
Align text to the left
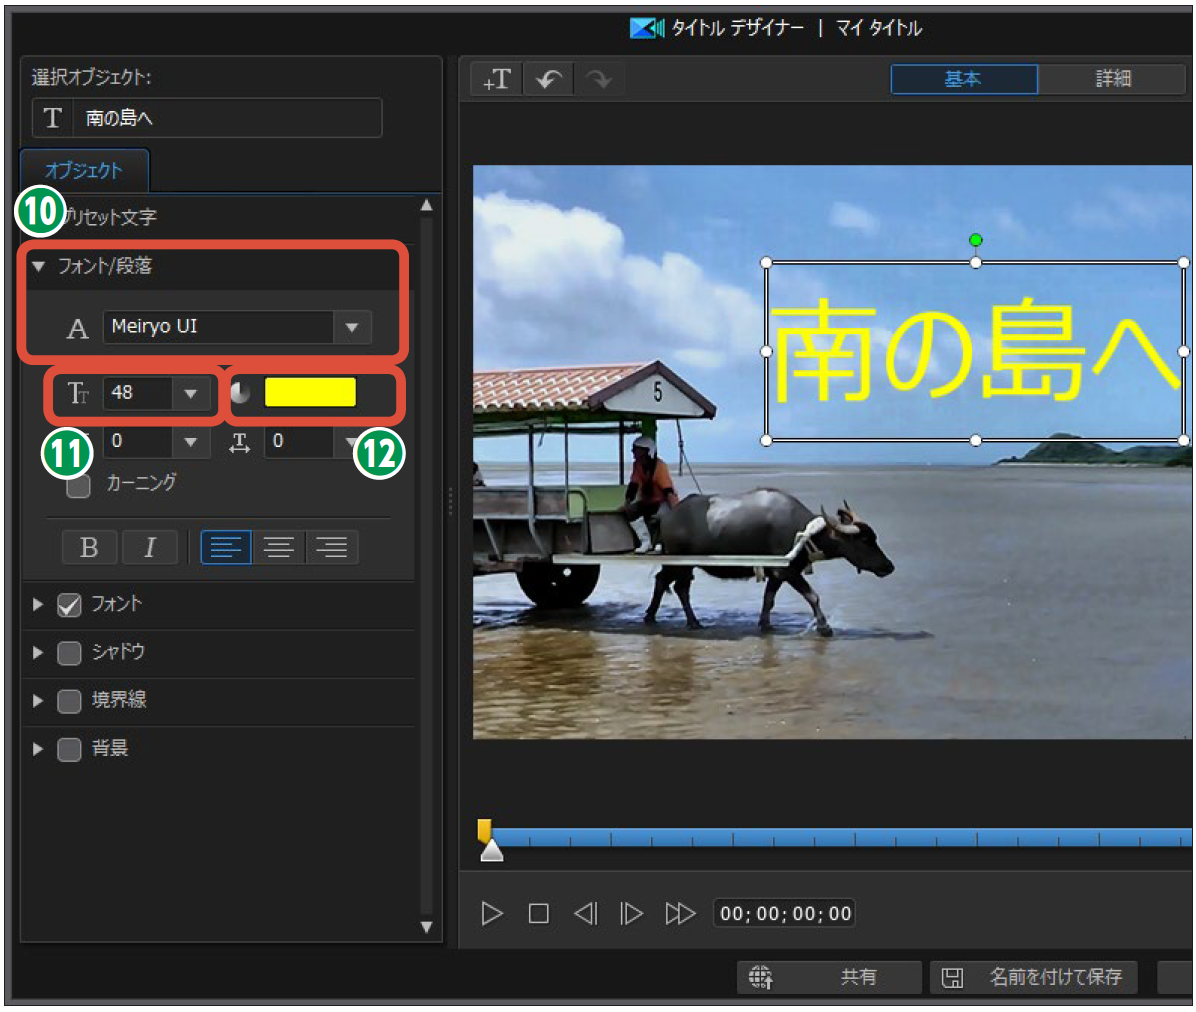click(226, 547)
